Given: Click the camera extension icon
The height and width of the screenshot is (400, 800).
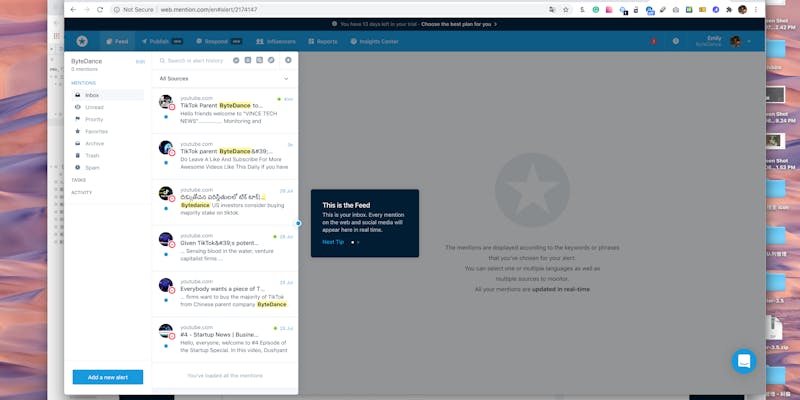Looking at the screenshot, I should click(676, 10).
